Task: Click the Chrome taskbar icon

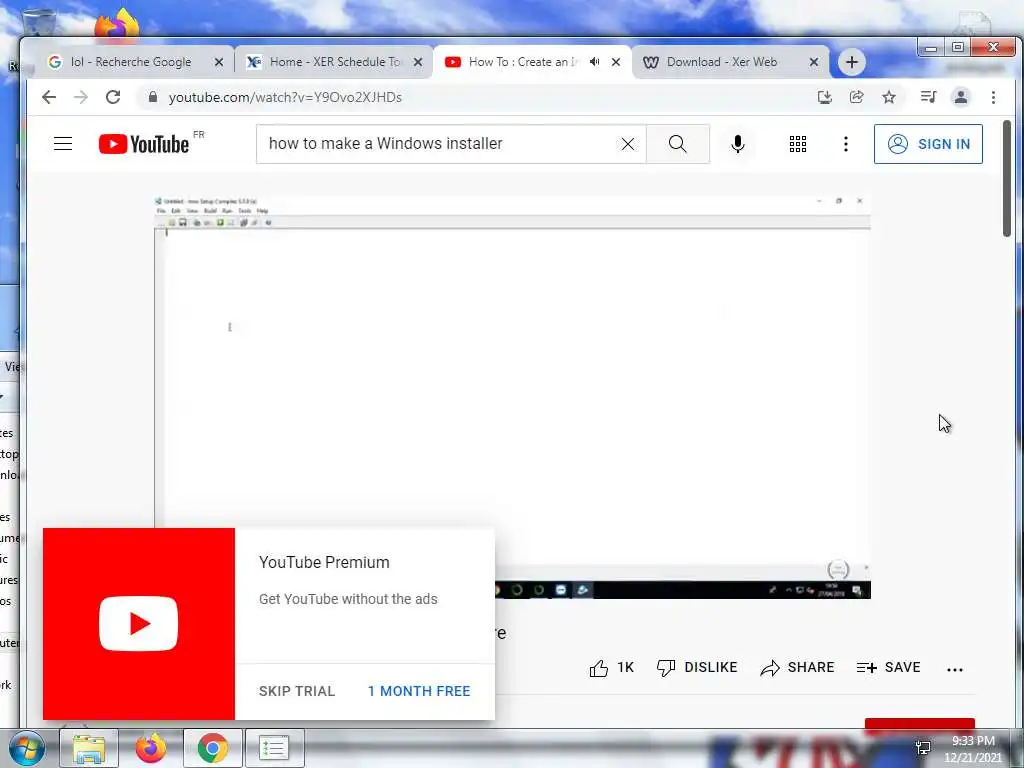Action: point(212,748)
